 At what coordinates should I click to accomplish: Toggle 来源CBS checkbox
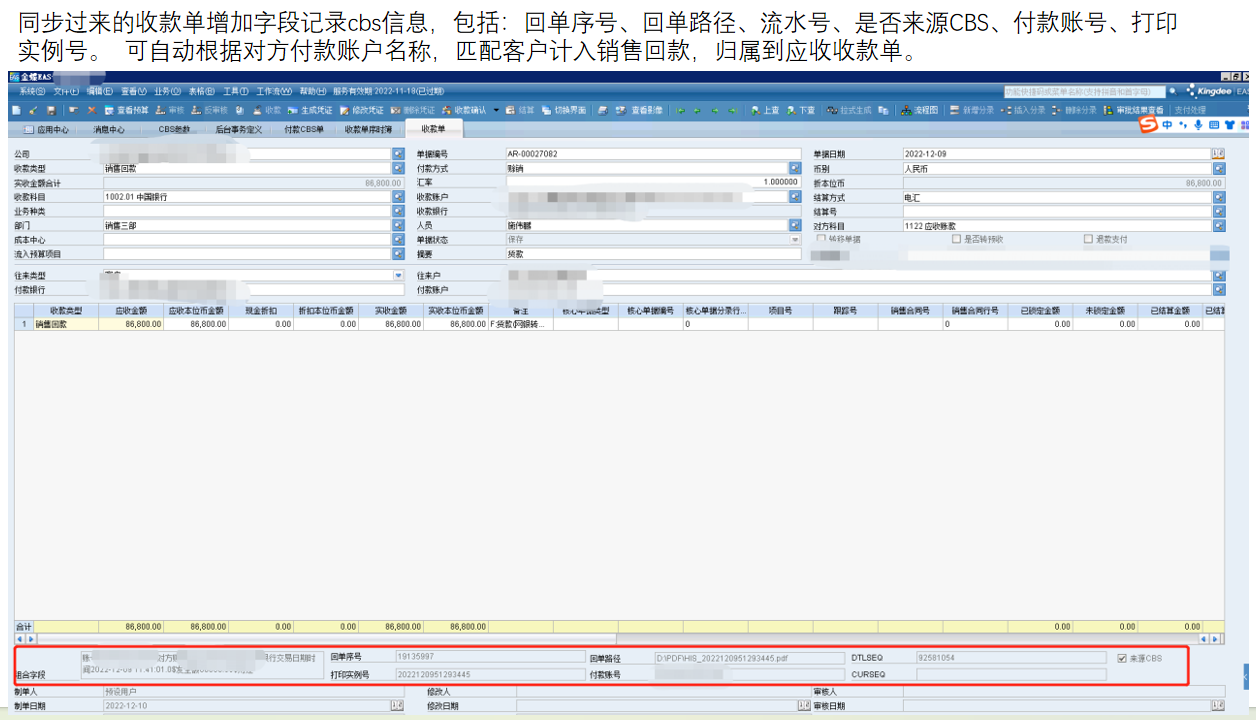click(x=1123, y=658)
